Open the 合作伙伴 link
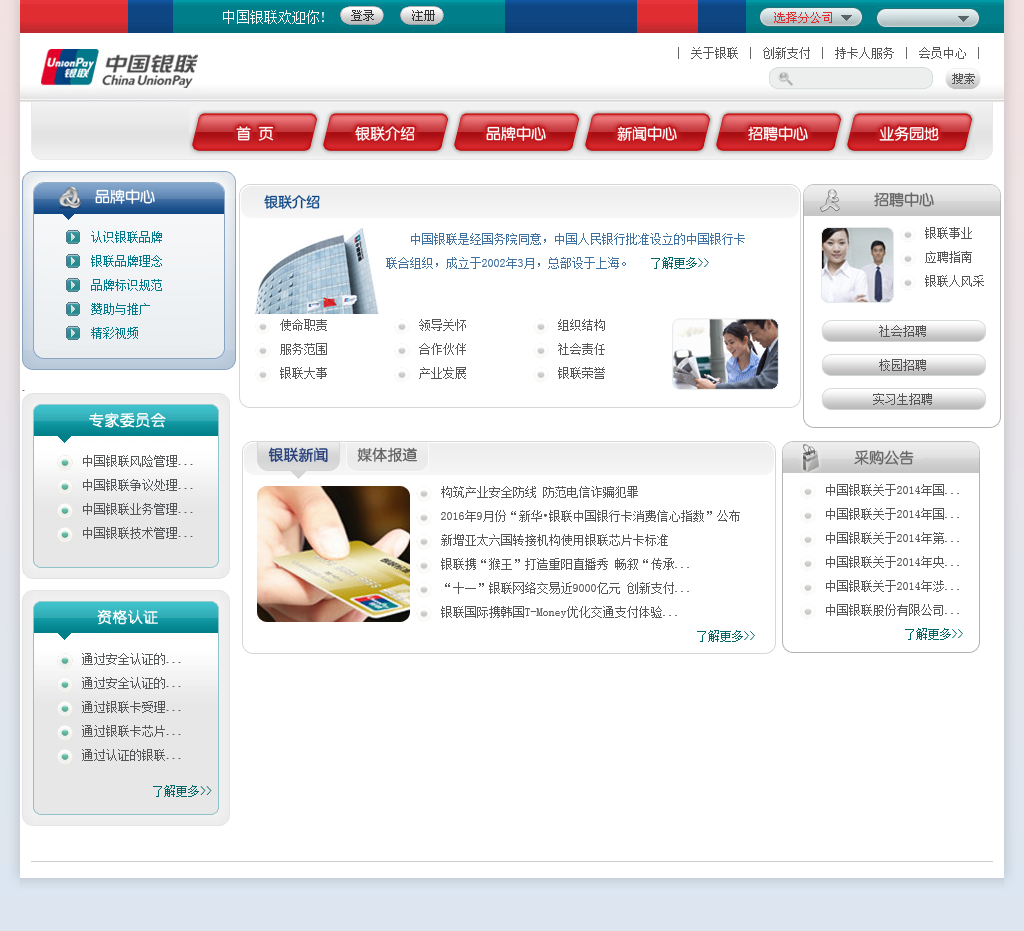 coord(442,349)
